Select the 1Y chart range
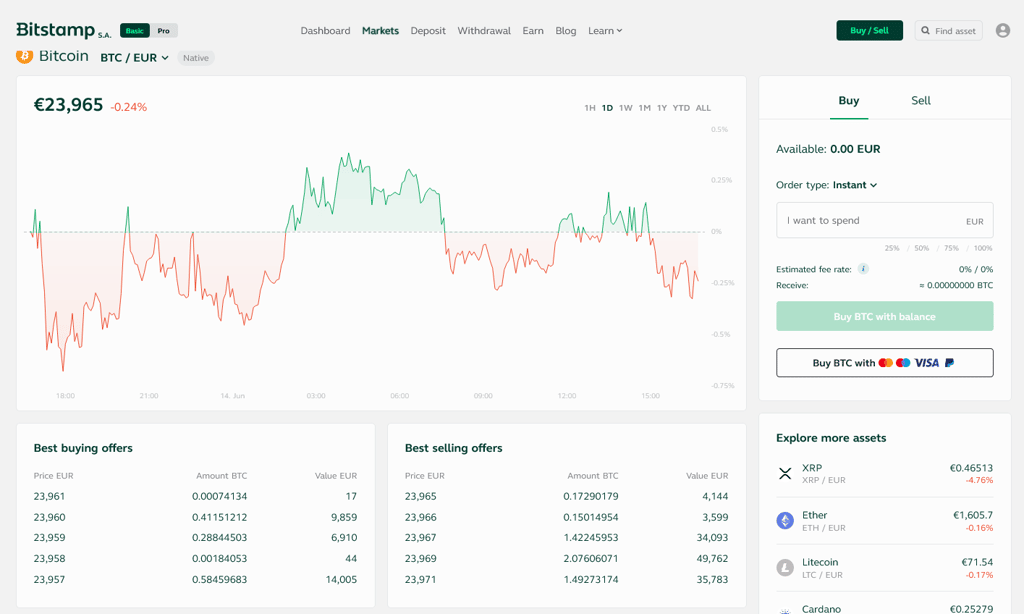The image size is (1024, 614). [x=662, y=108]
